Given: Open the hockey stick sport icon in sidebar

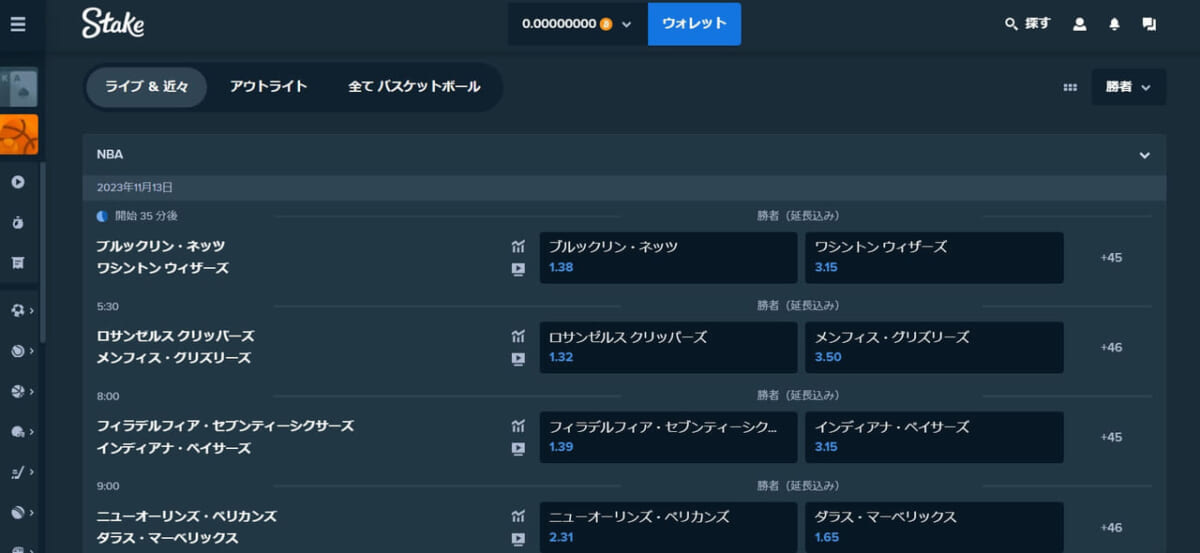Looking at the screenshot, I should click(17, 472).
